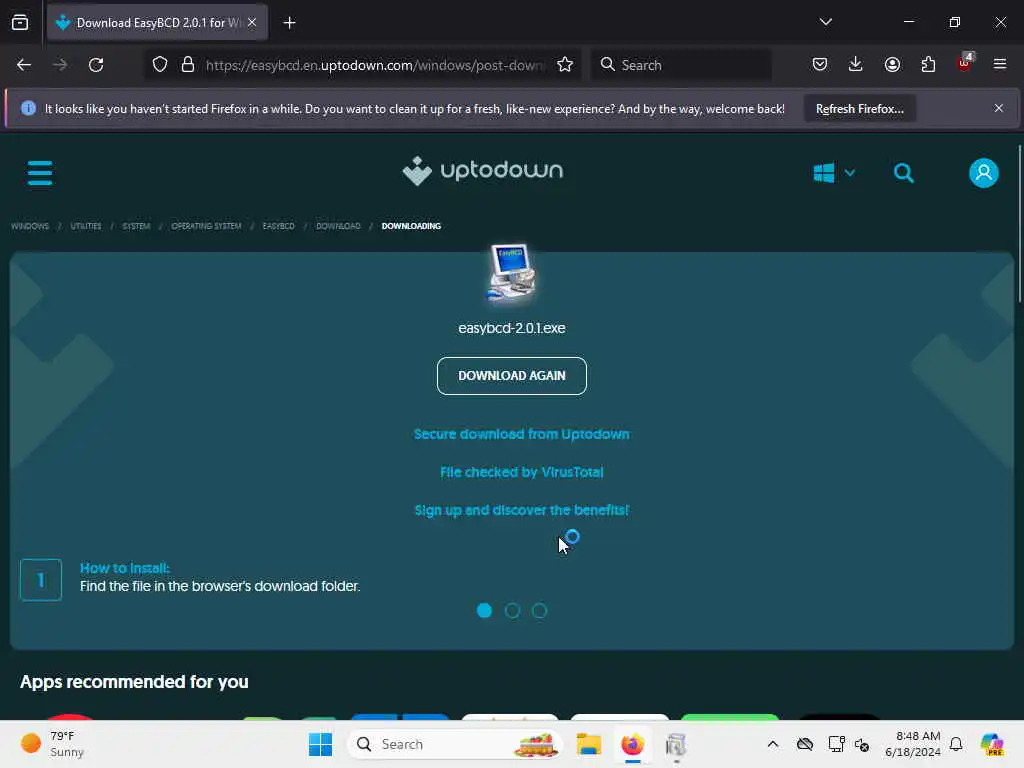Click the page vertical scrollbar
This screenshot has height=768, width=1024.
1019,225
